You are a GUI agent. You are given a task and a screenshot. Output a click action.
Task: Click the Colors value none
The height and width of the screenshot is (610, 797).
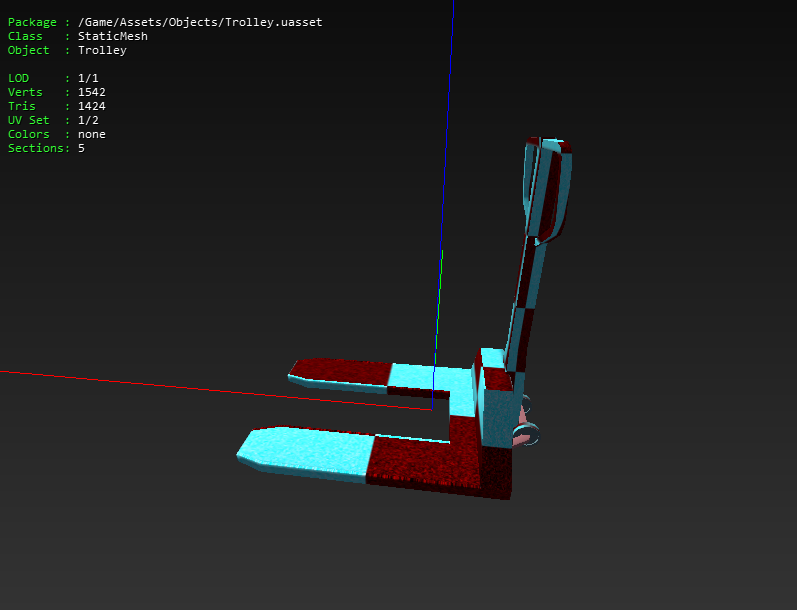[x=91, y=134]
